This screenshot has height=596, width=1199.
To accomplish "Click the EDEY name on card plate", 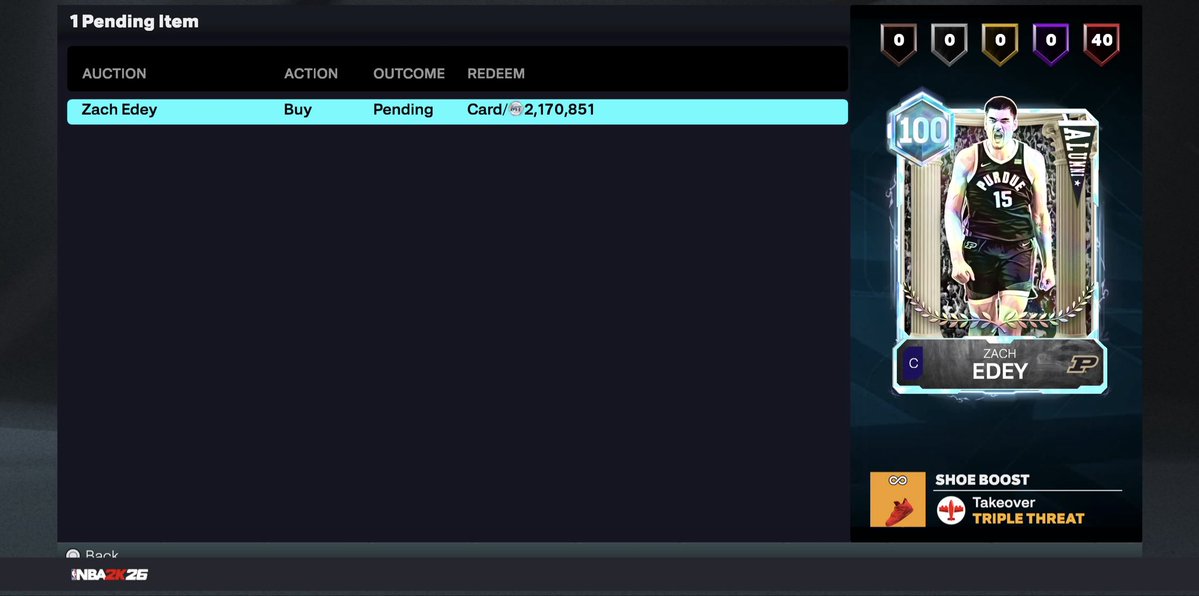I will pos(999,372).
